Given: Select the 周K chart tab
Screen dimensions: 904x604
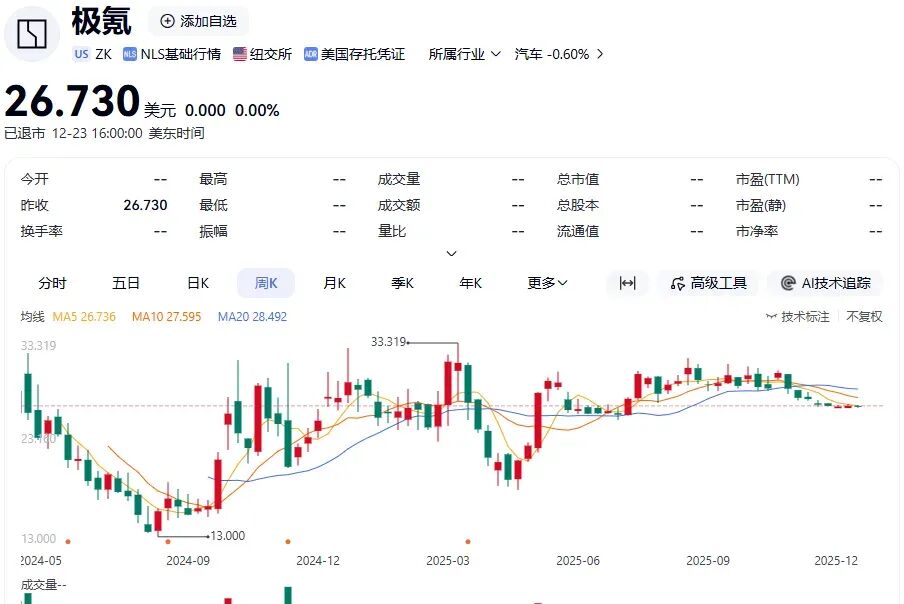Looking at the screenshot, I should click(x=266, y=283).
